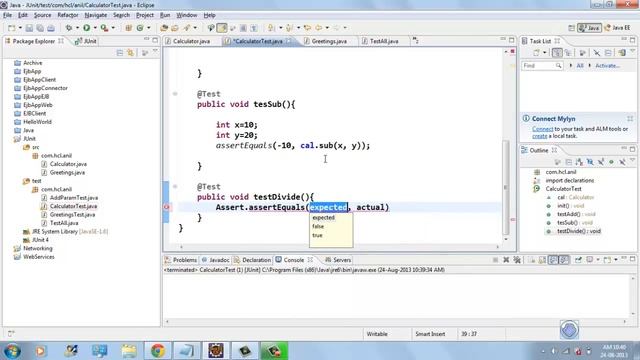This screenshot has height=360, width=640.
Task: Toggle Scheduled presentation in Task List
Action: [x=568, y=53]
